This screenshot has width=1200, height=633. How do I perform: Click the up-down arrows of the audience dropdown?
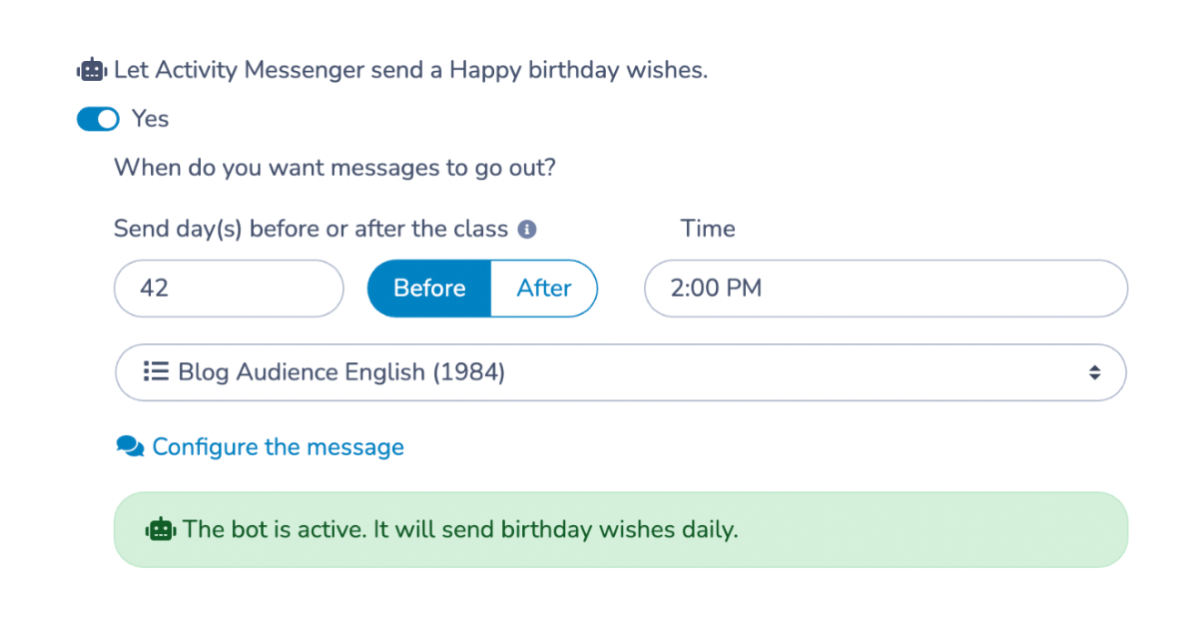(1095, 372)
